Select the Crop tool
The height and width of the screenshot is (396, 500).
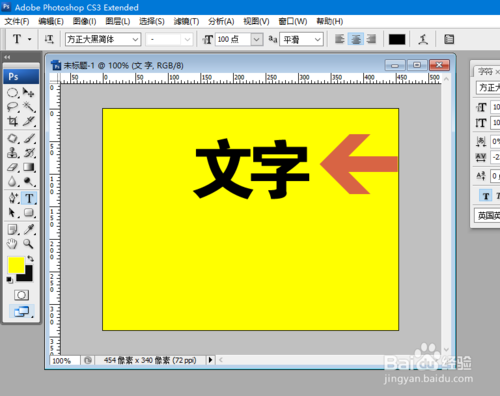[13, 121]
